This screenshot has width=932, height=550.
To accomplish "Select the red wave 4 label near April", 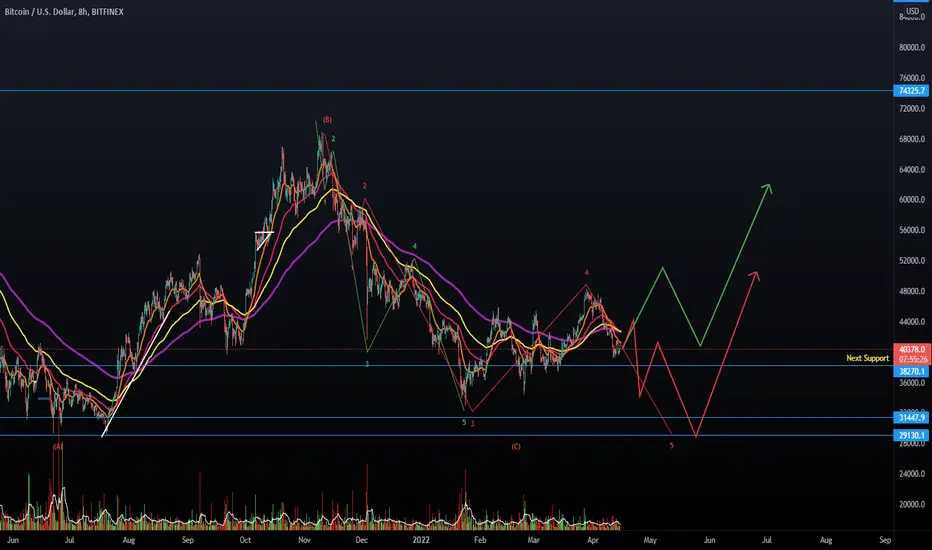I will pyautogui.click(x=586, y=273).
